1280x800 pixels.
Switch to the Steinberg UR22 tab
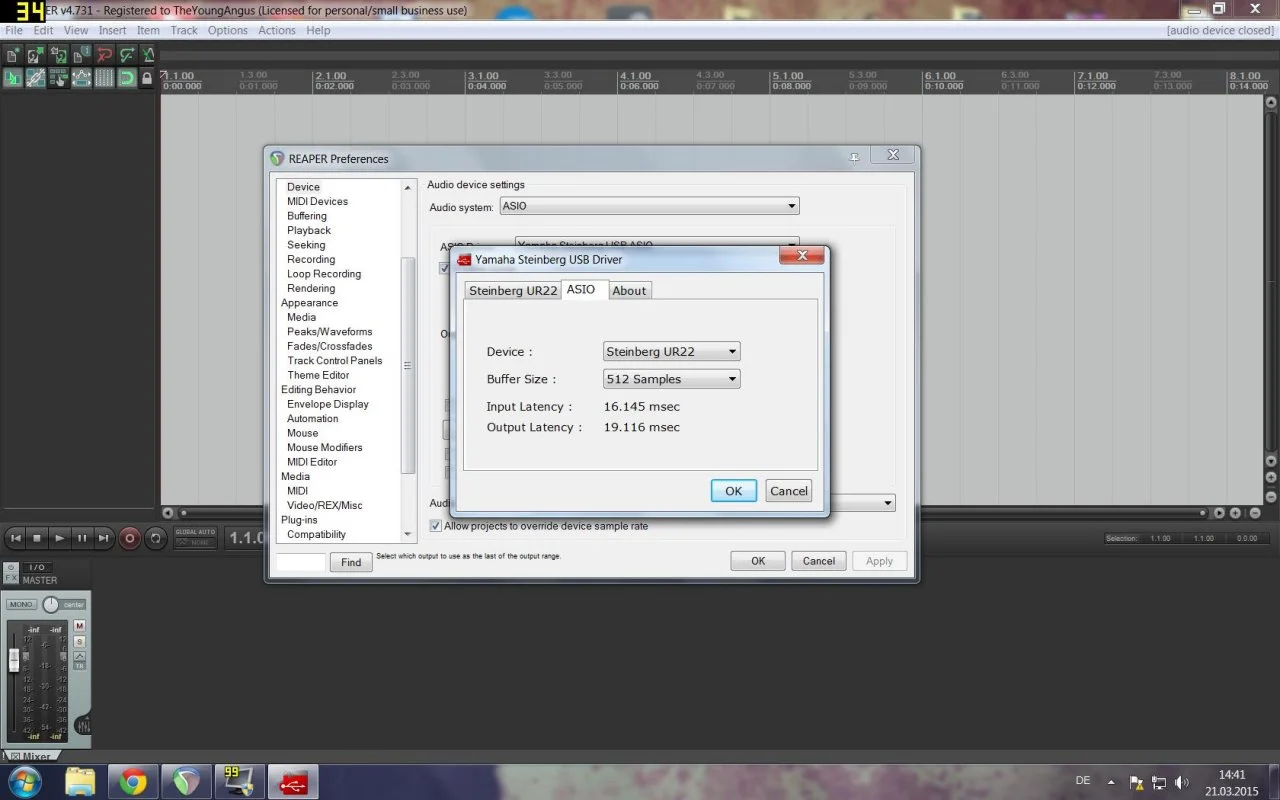coord(513,290)
